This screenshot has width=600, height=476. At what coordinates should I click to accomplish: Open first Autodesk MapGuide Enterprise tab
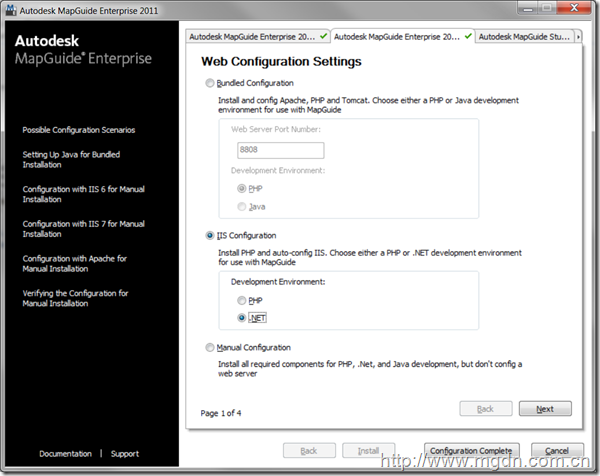pos(258,37)
